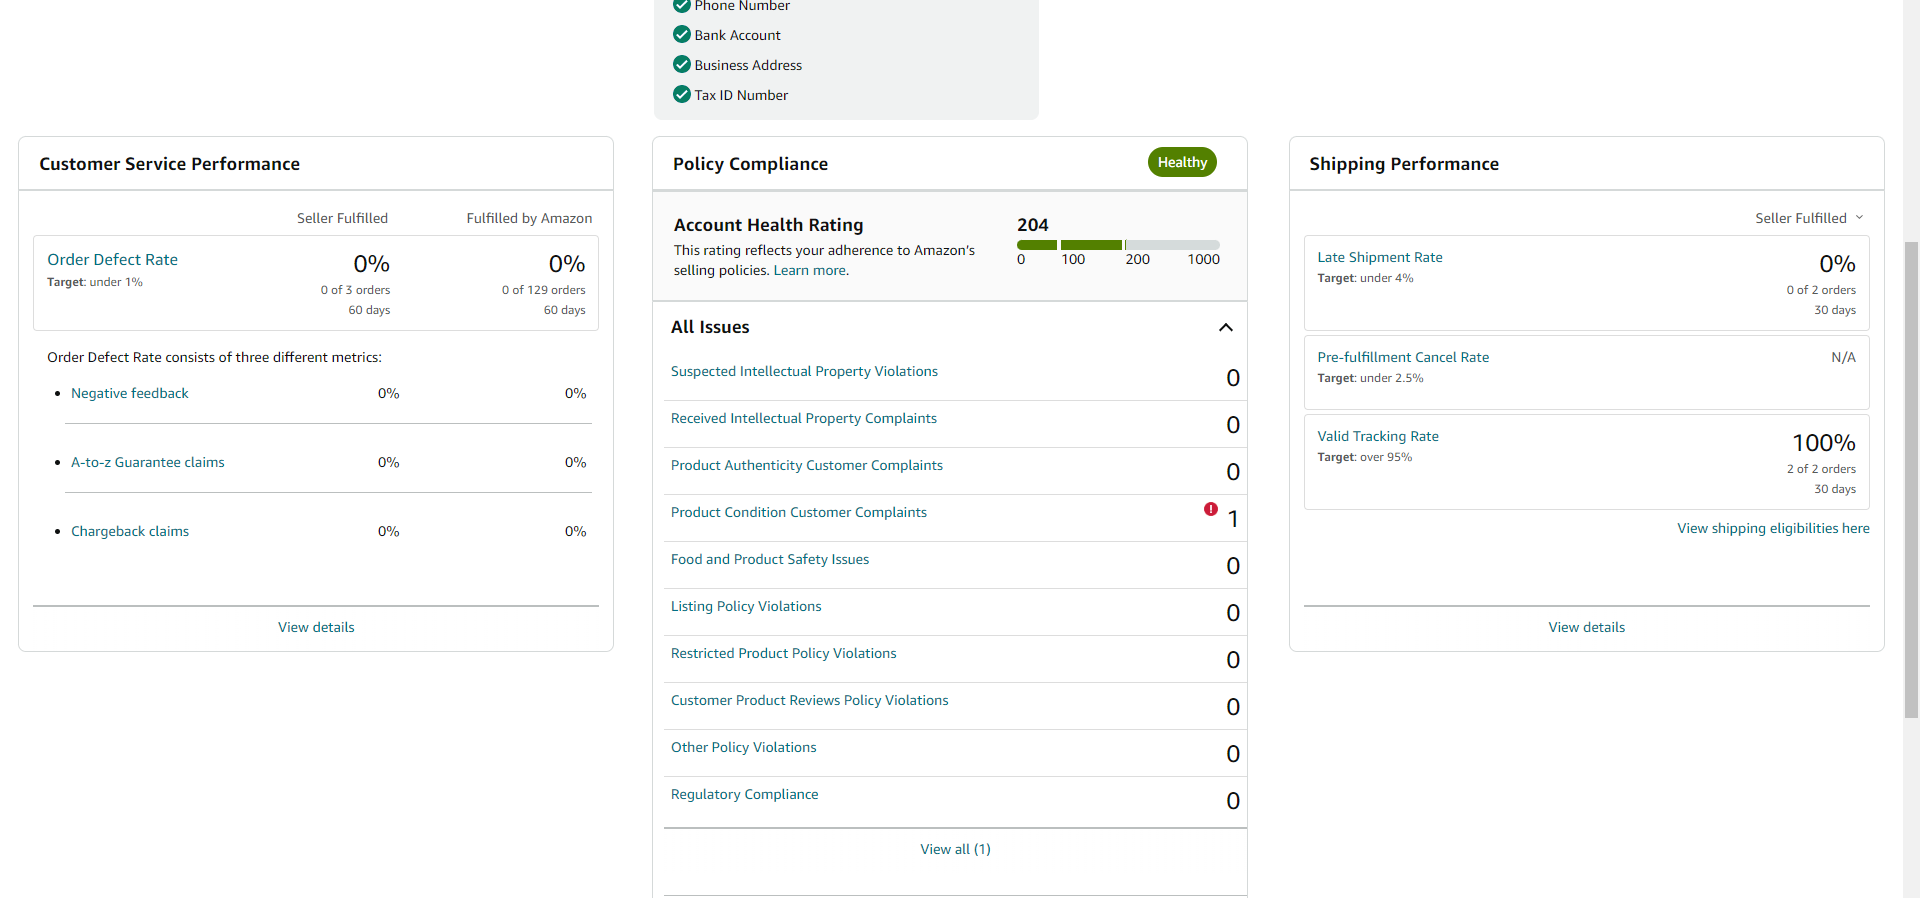The height and width of the screenshot is (898, 1920).
Task: Click the Account Health Rating score 204
Action: [1033, 225]
